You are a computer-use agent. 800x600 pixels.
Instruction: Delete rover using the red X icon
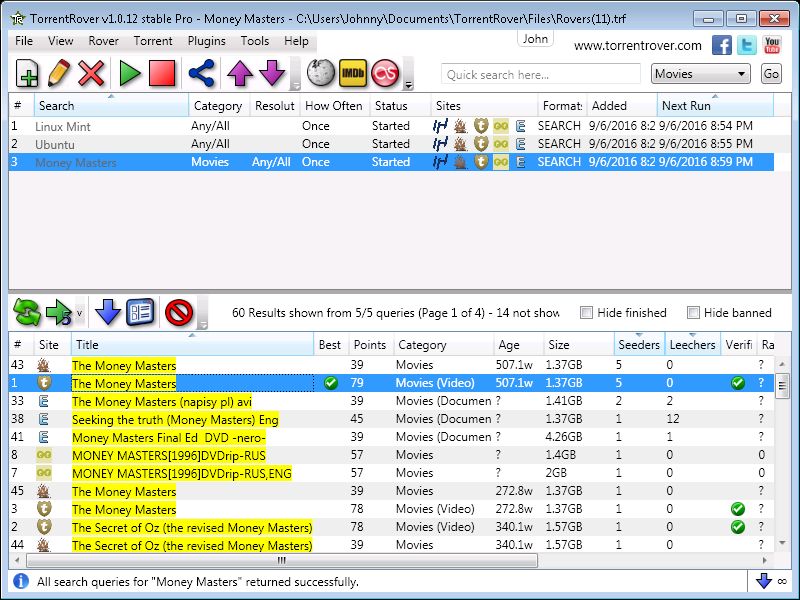pyautogui.click(x=91, y=73)
